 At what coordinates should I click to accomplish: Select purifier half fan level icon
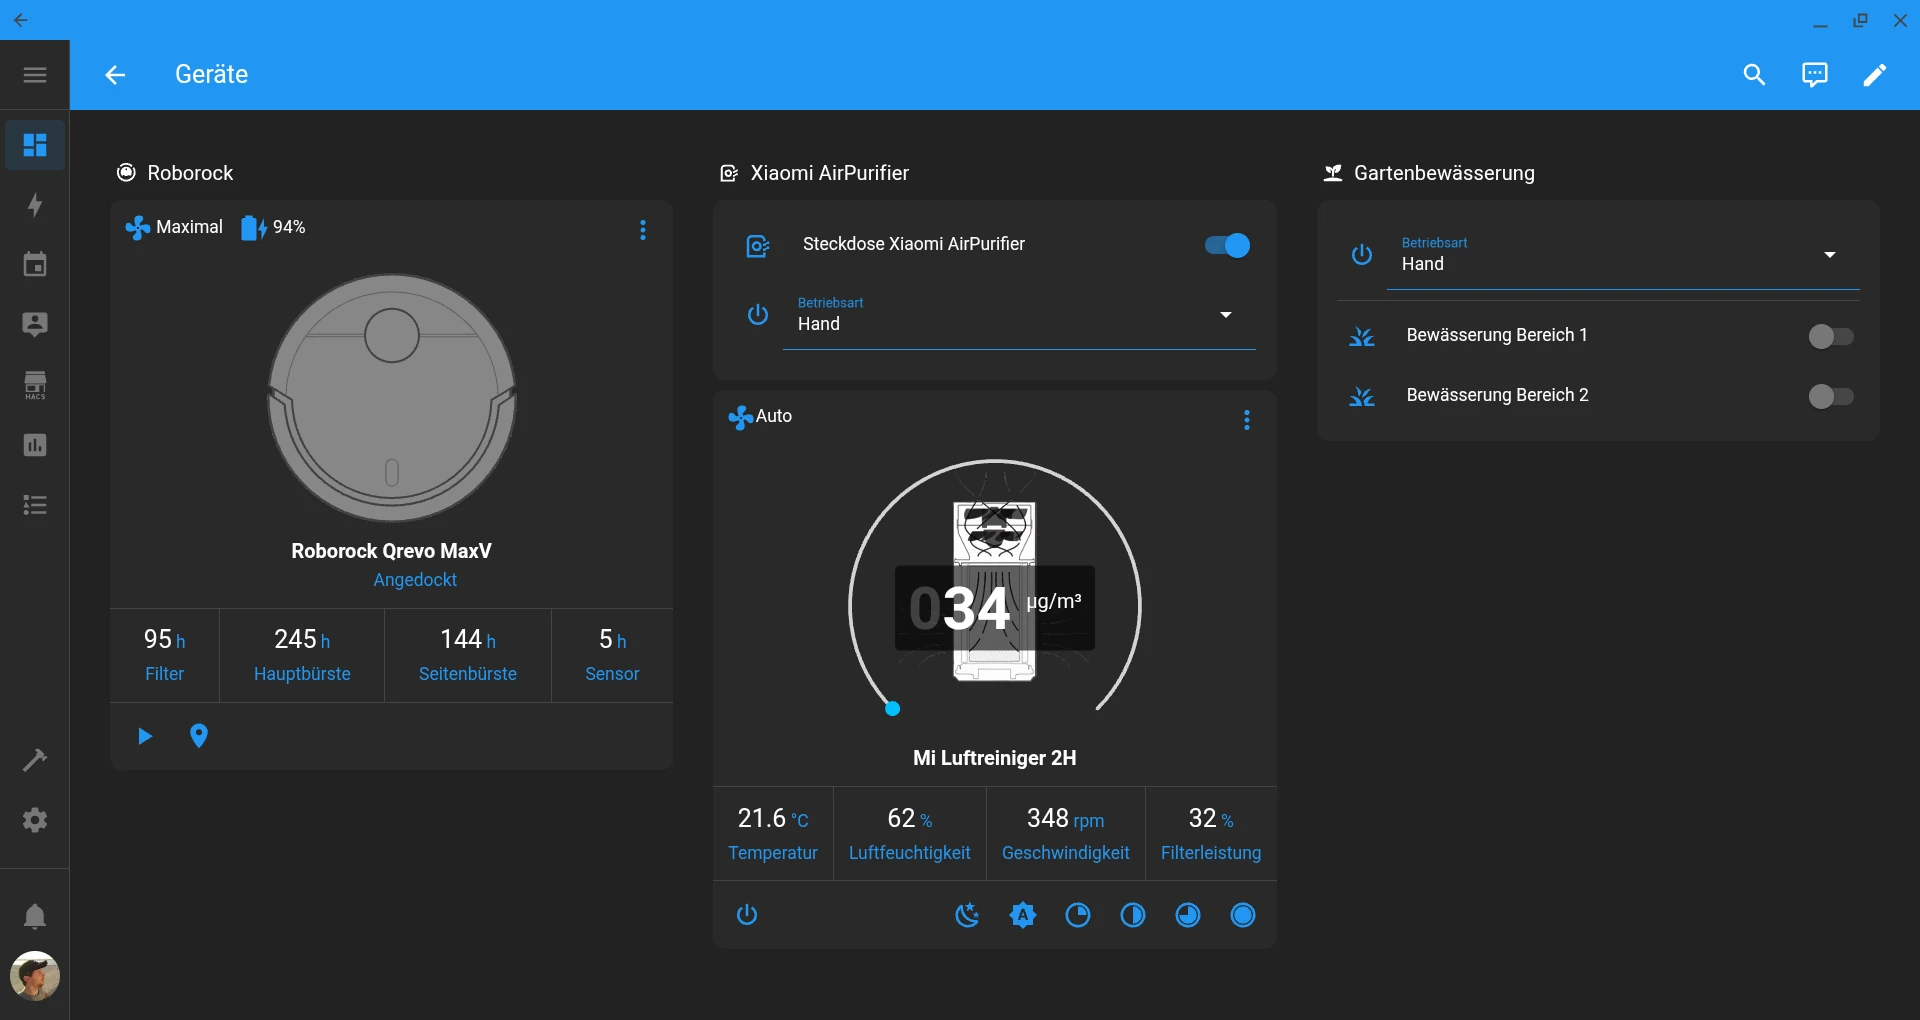(x=1133, y=915)
